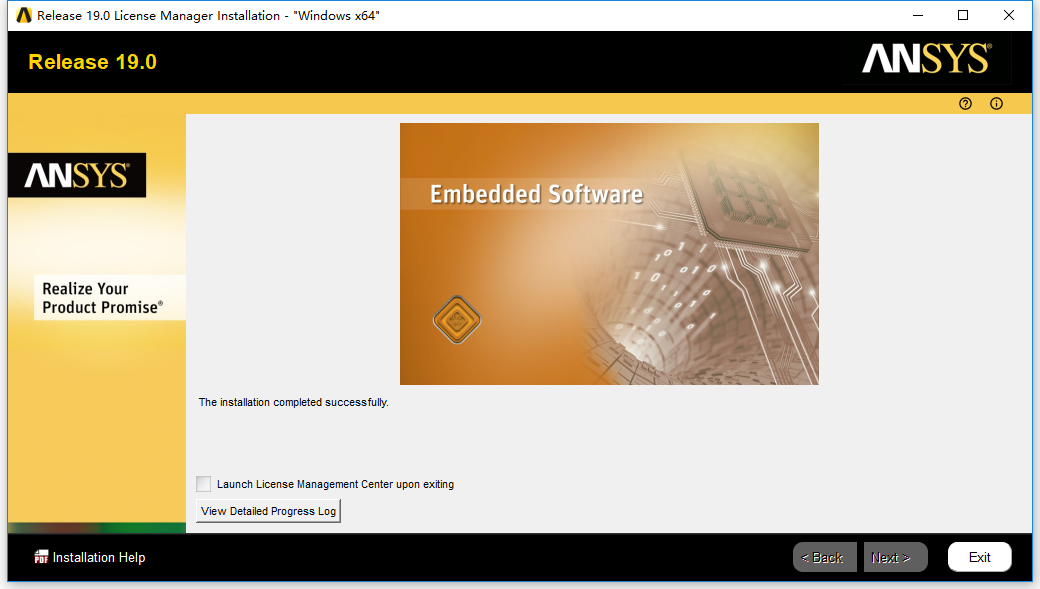The width and height of the screenshot is (1040, 589).
Task: Click the 'Realize Your Product Promise' text
Action: point(103,298)
